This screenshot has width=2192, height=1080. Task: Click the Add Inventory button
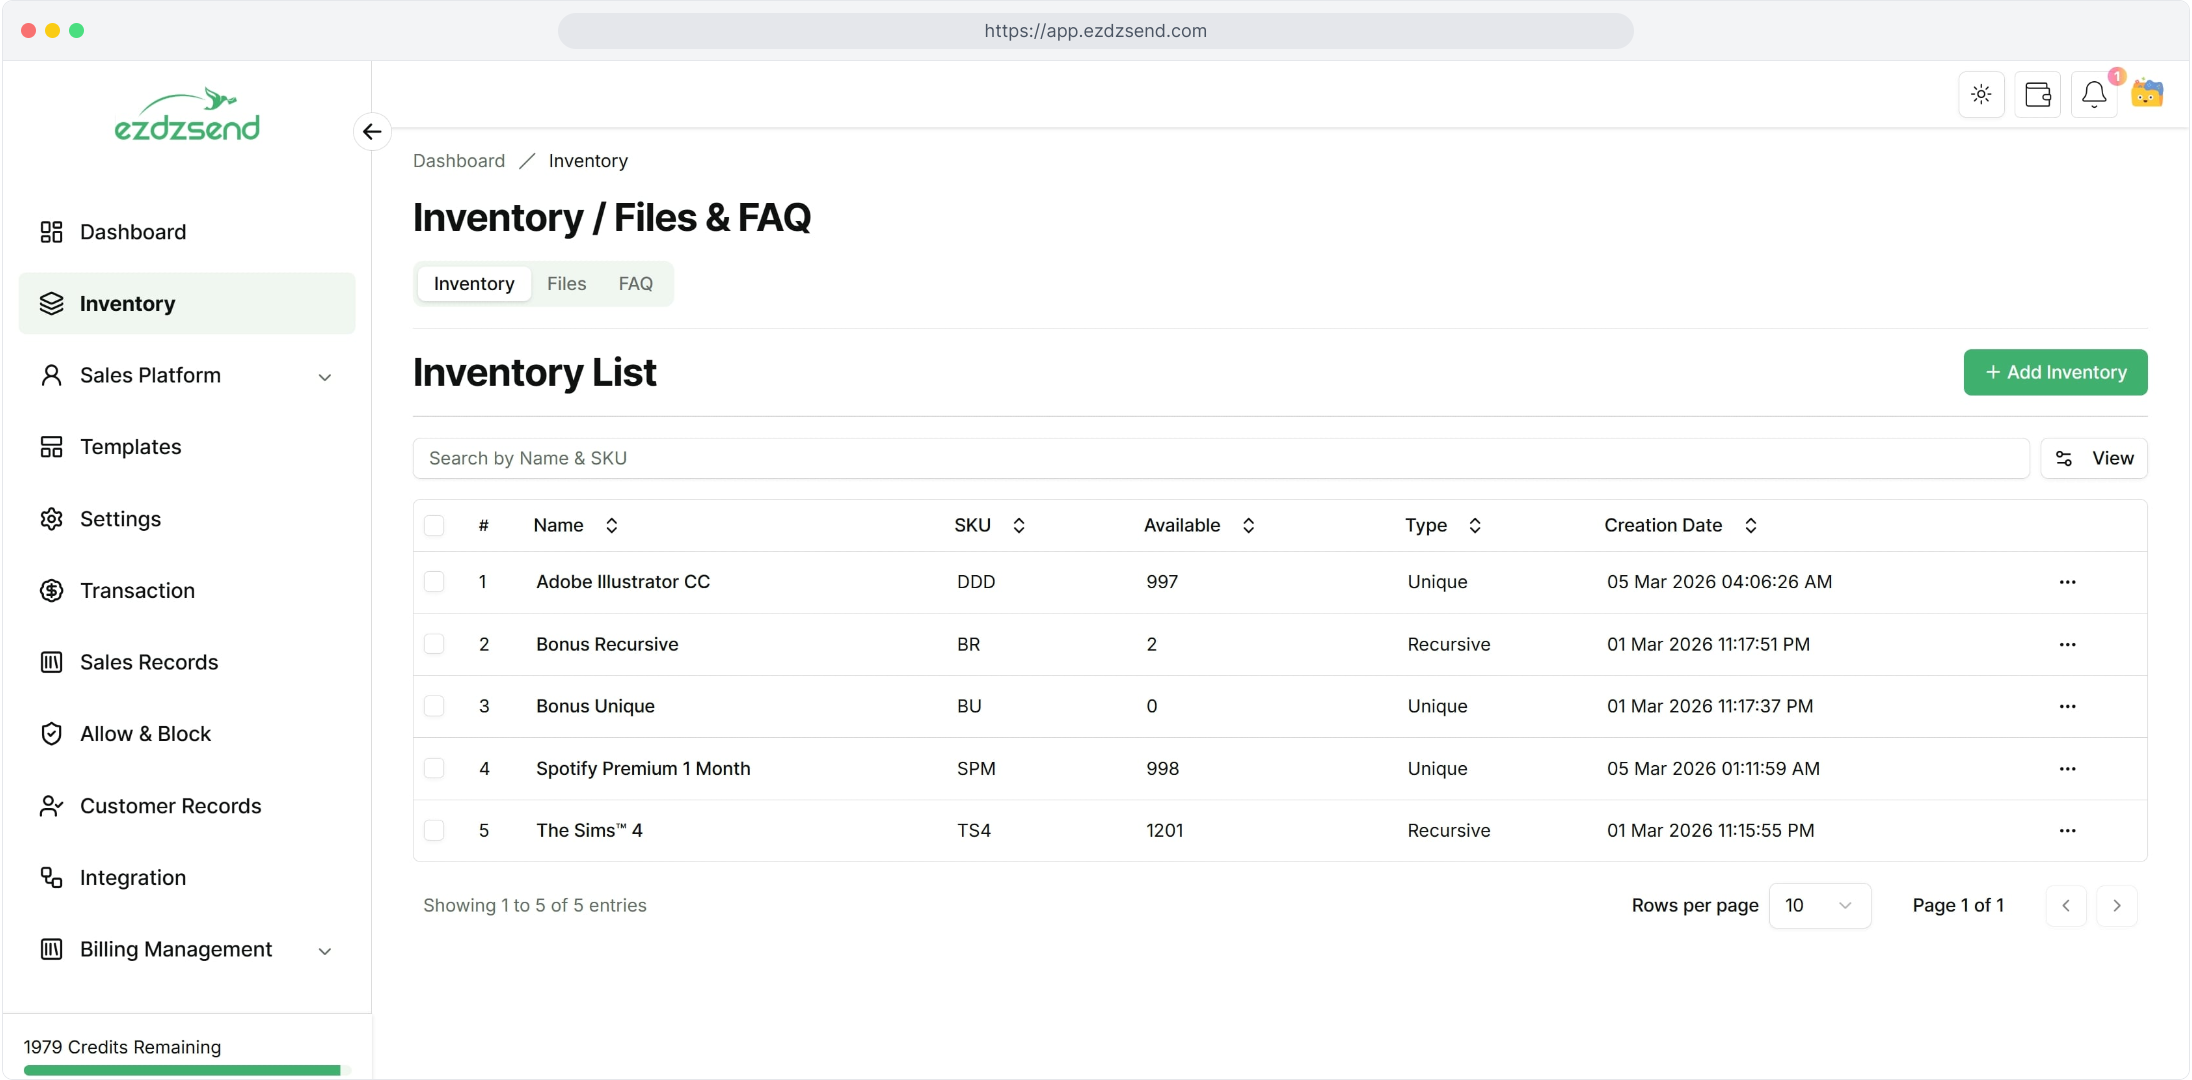2055,372
